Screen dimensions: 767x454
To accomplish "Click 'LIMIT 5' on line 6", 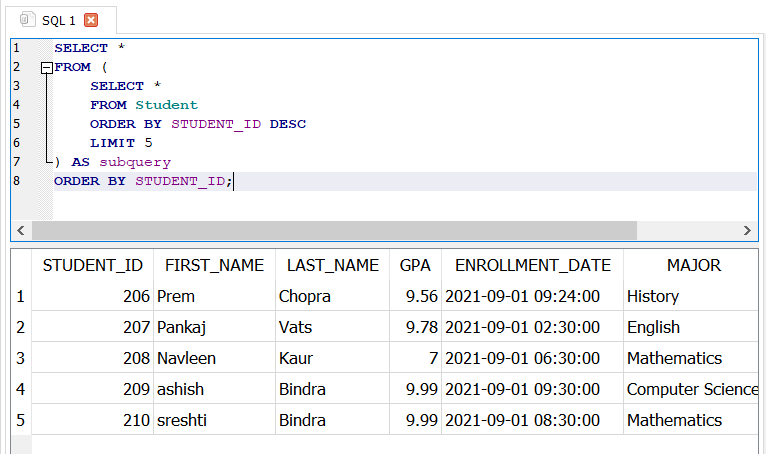I will pyautogui.click(x=121, y=143).
